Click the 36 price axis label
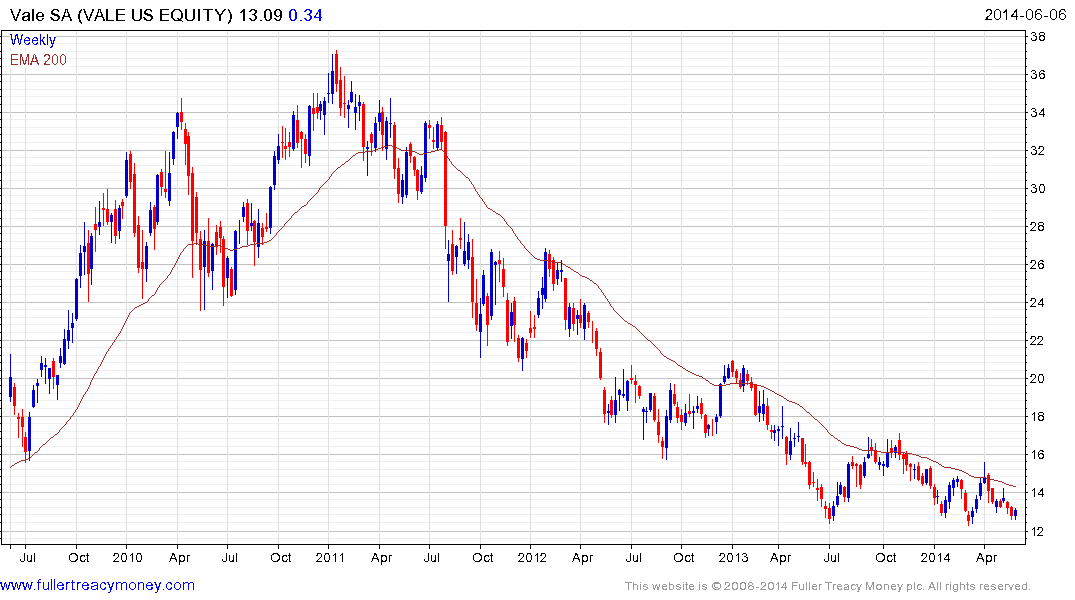This screenshot has width=1075, height=600. coord(1038,75)
